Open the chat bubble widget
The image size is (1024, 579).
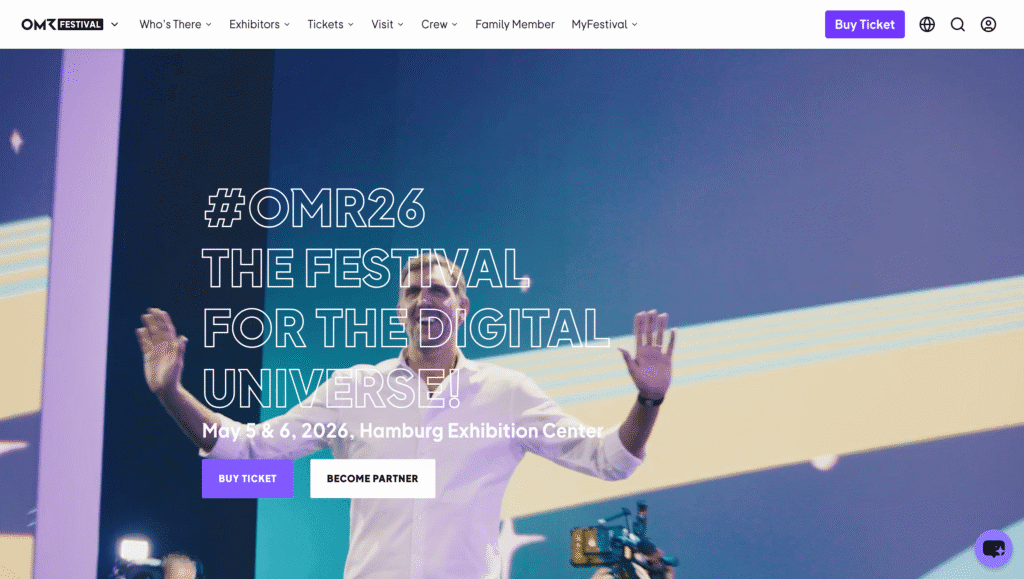tap(993, 548)
